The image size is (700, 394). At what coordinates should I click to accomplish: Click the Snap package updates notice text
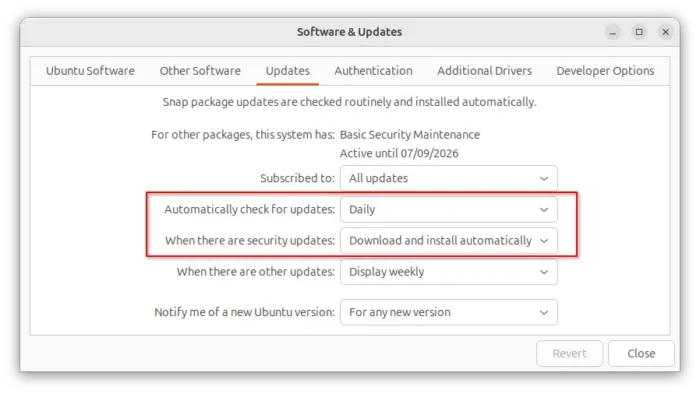(350, 102)
